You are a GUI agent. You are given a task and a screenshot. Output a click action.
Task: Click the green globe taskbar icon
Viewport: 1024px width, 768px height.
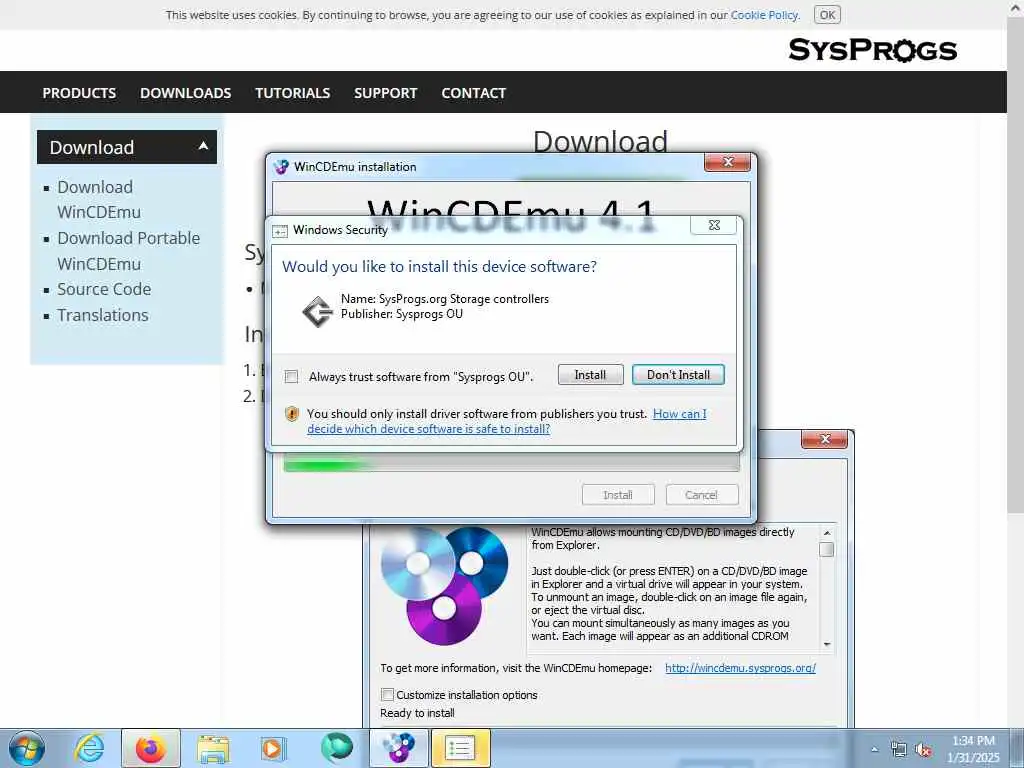click(336, 748)
